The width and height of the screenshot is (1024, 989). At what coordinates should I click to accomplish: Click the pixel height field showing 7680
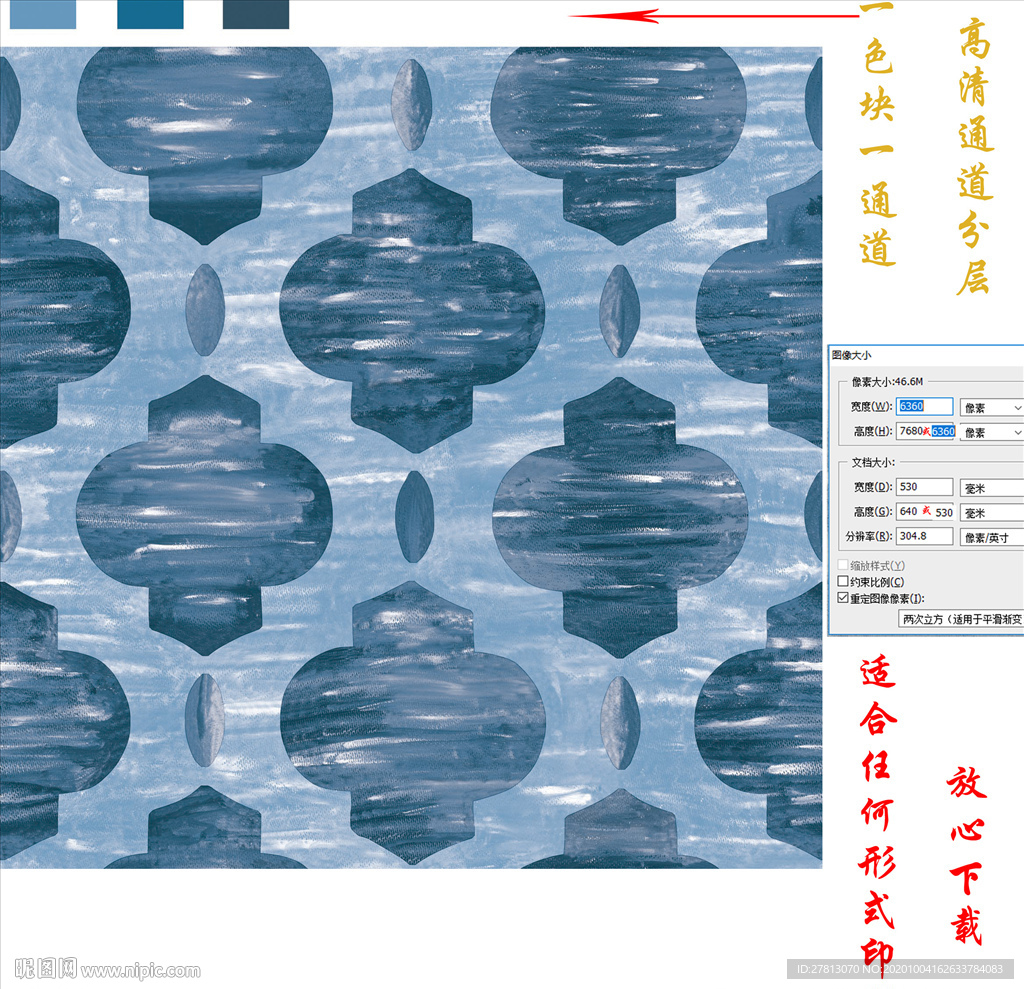click(x=927, y=431)
